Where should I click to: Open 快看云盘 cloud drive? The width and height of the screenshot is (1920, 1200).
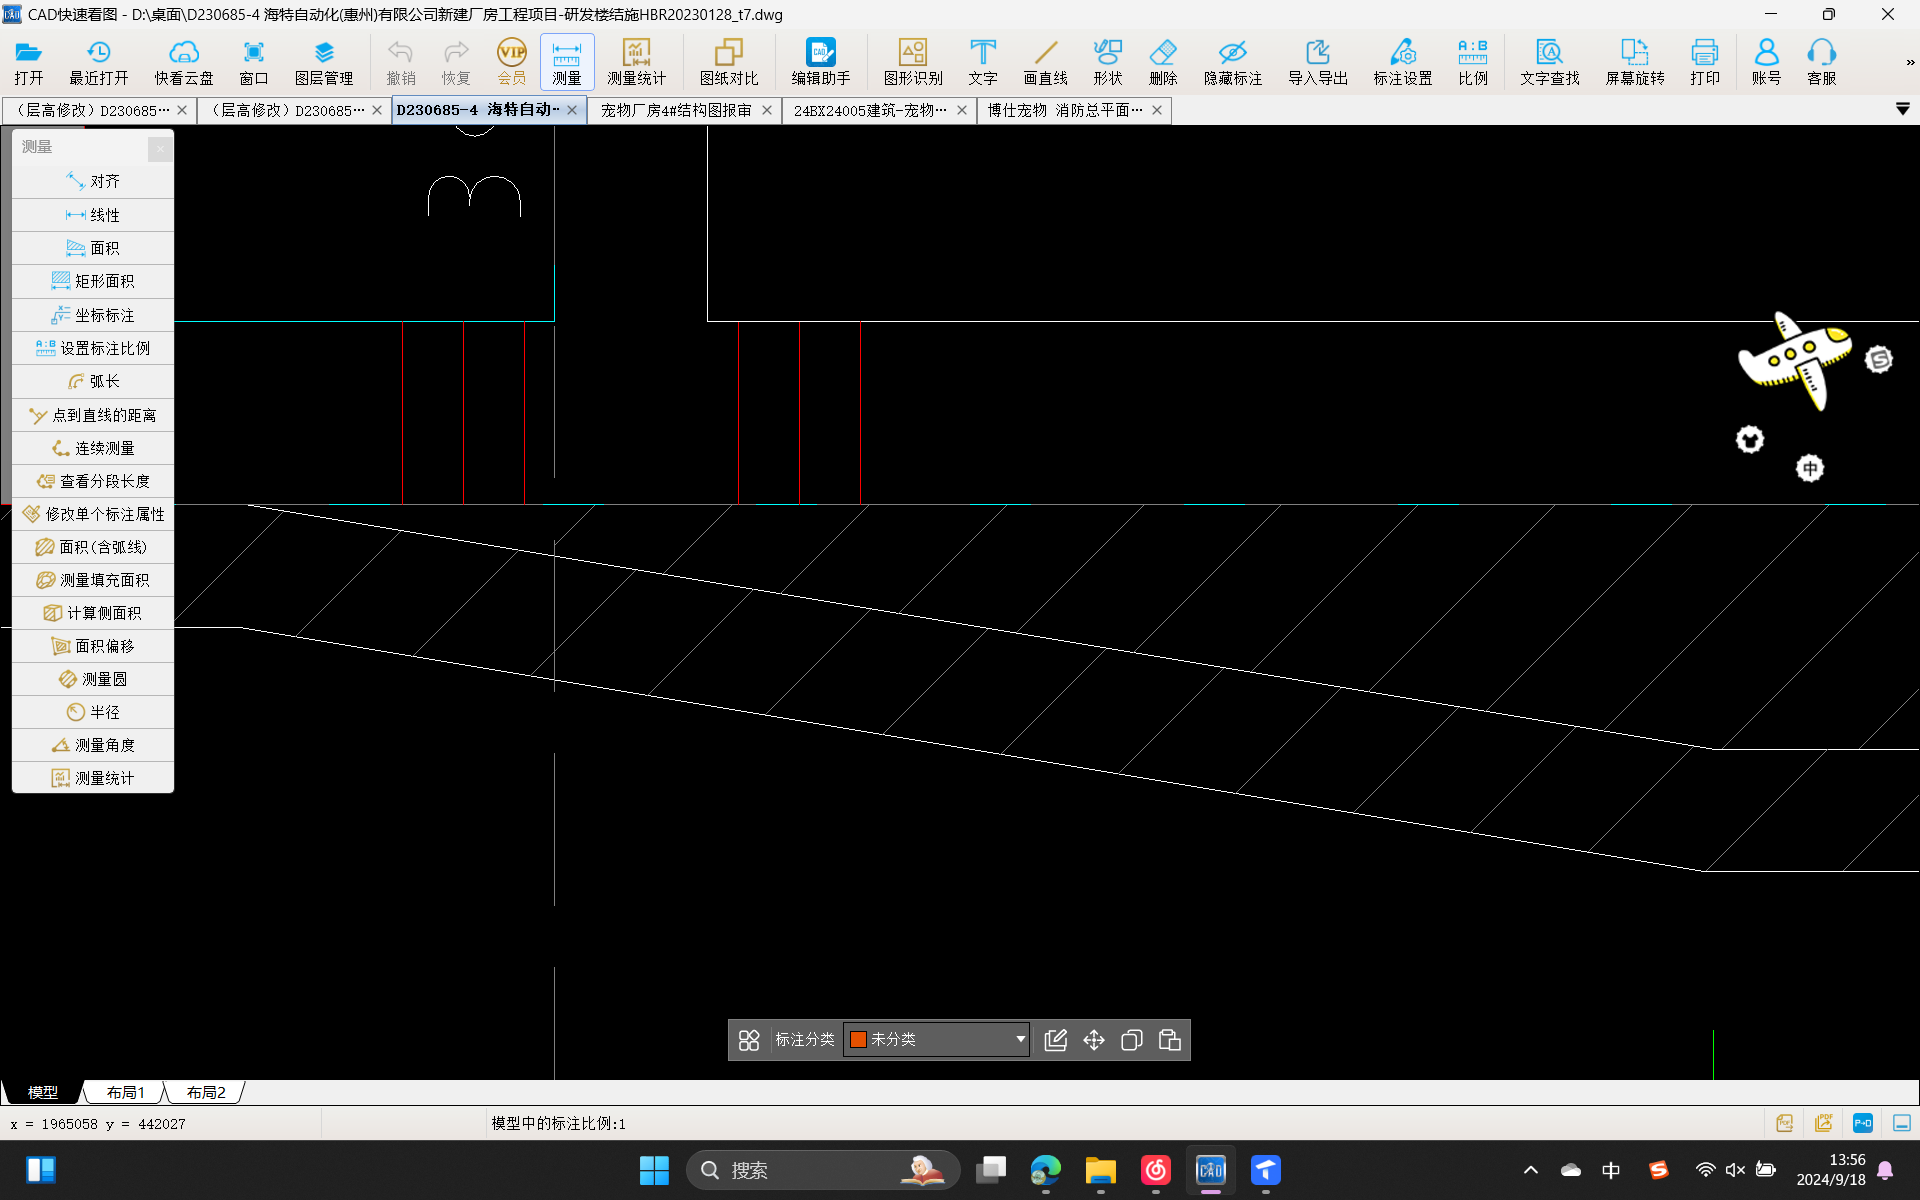[x=184, y=63]
